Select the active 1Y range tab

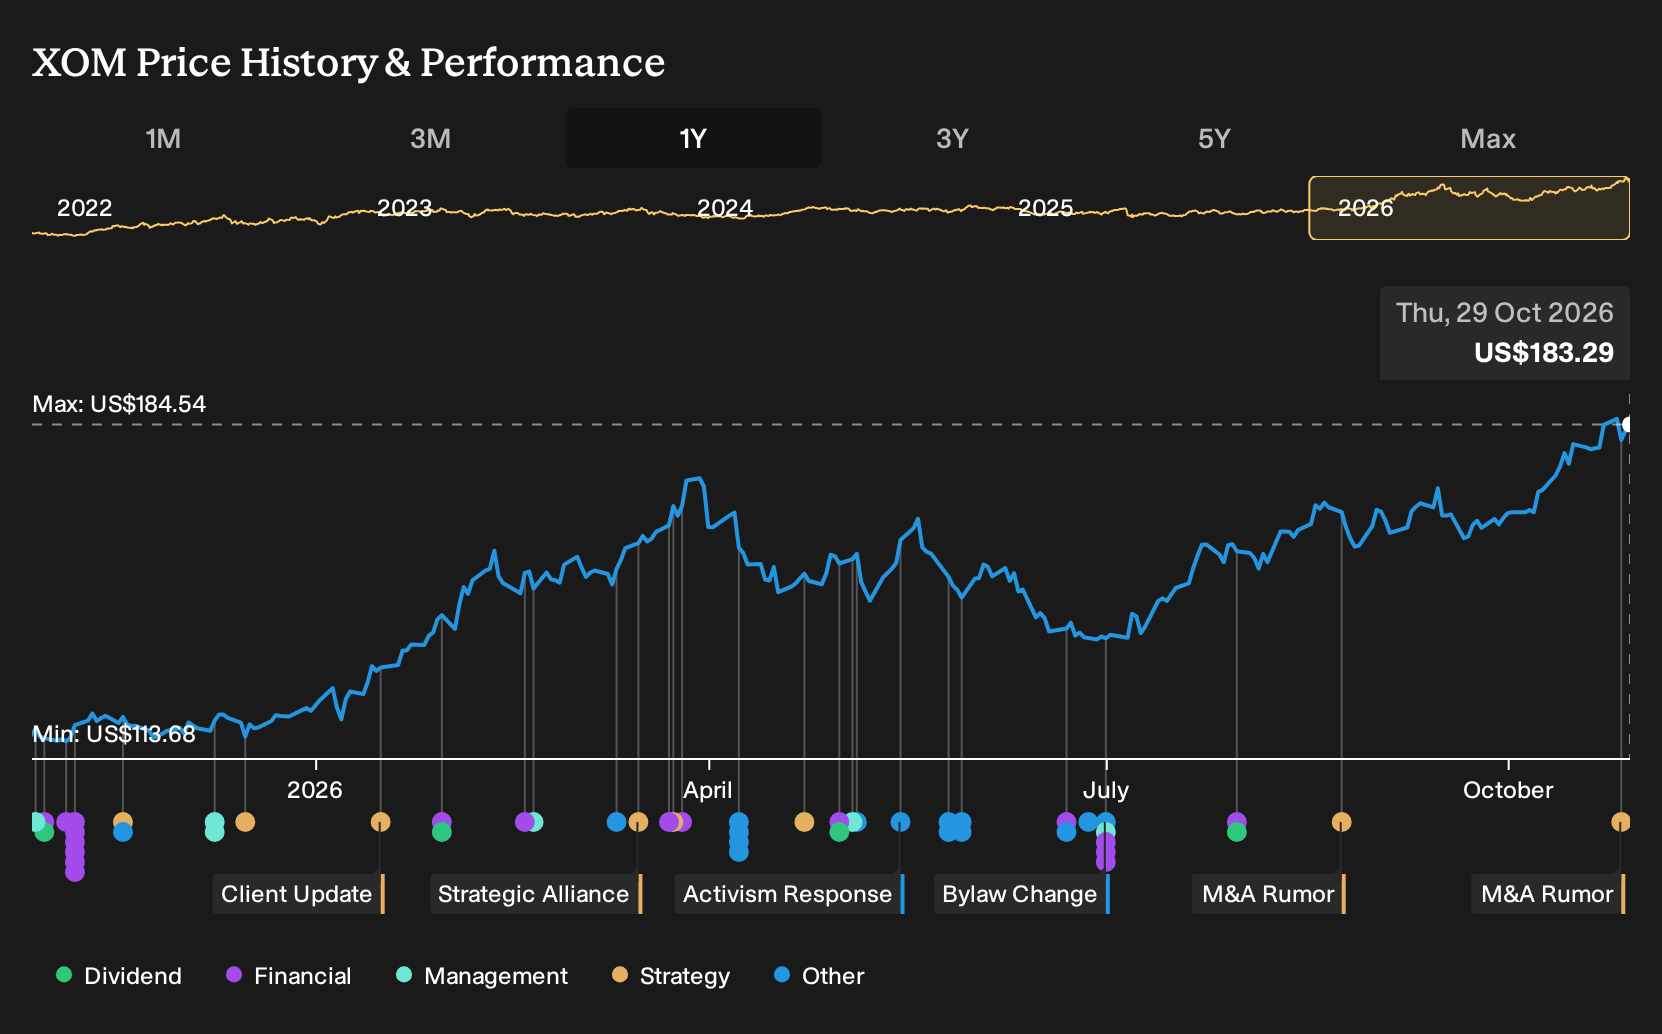tap(694, 138)
